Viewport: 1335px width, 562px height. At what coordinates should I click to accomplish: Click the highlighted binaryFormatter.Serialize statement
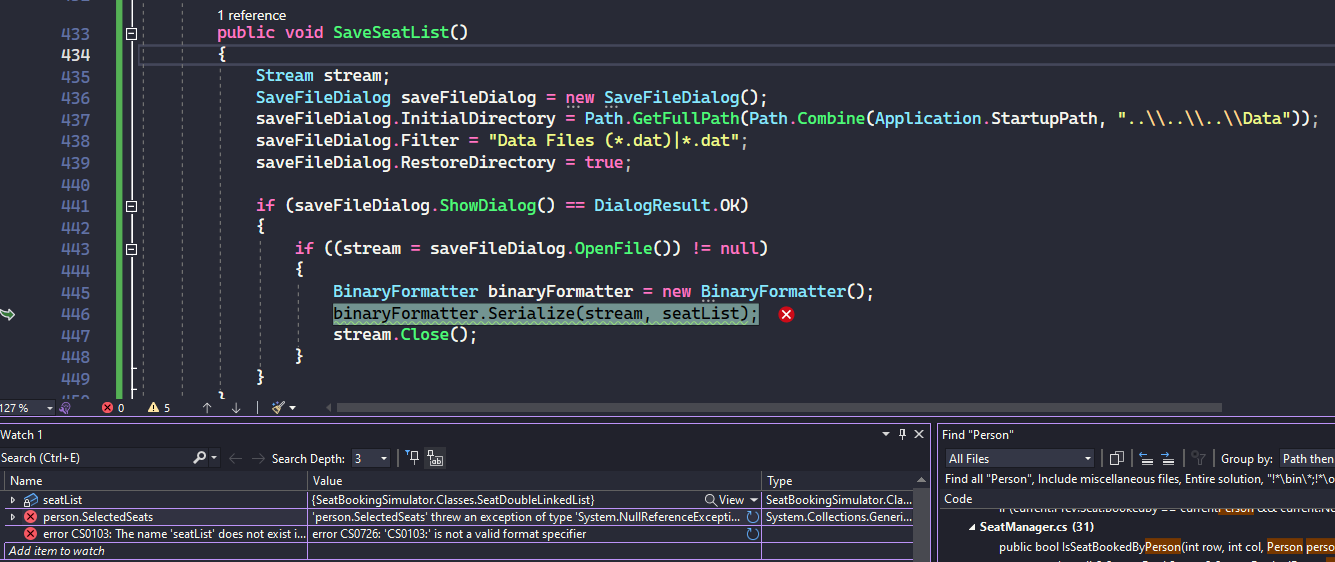coord(546,314)
